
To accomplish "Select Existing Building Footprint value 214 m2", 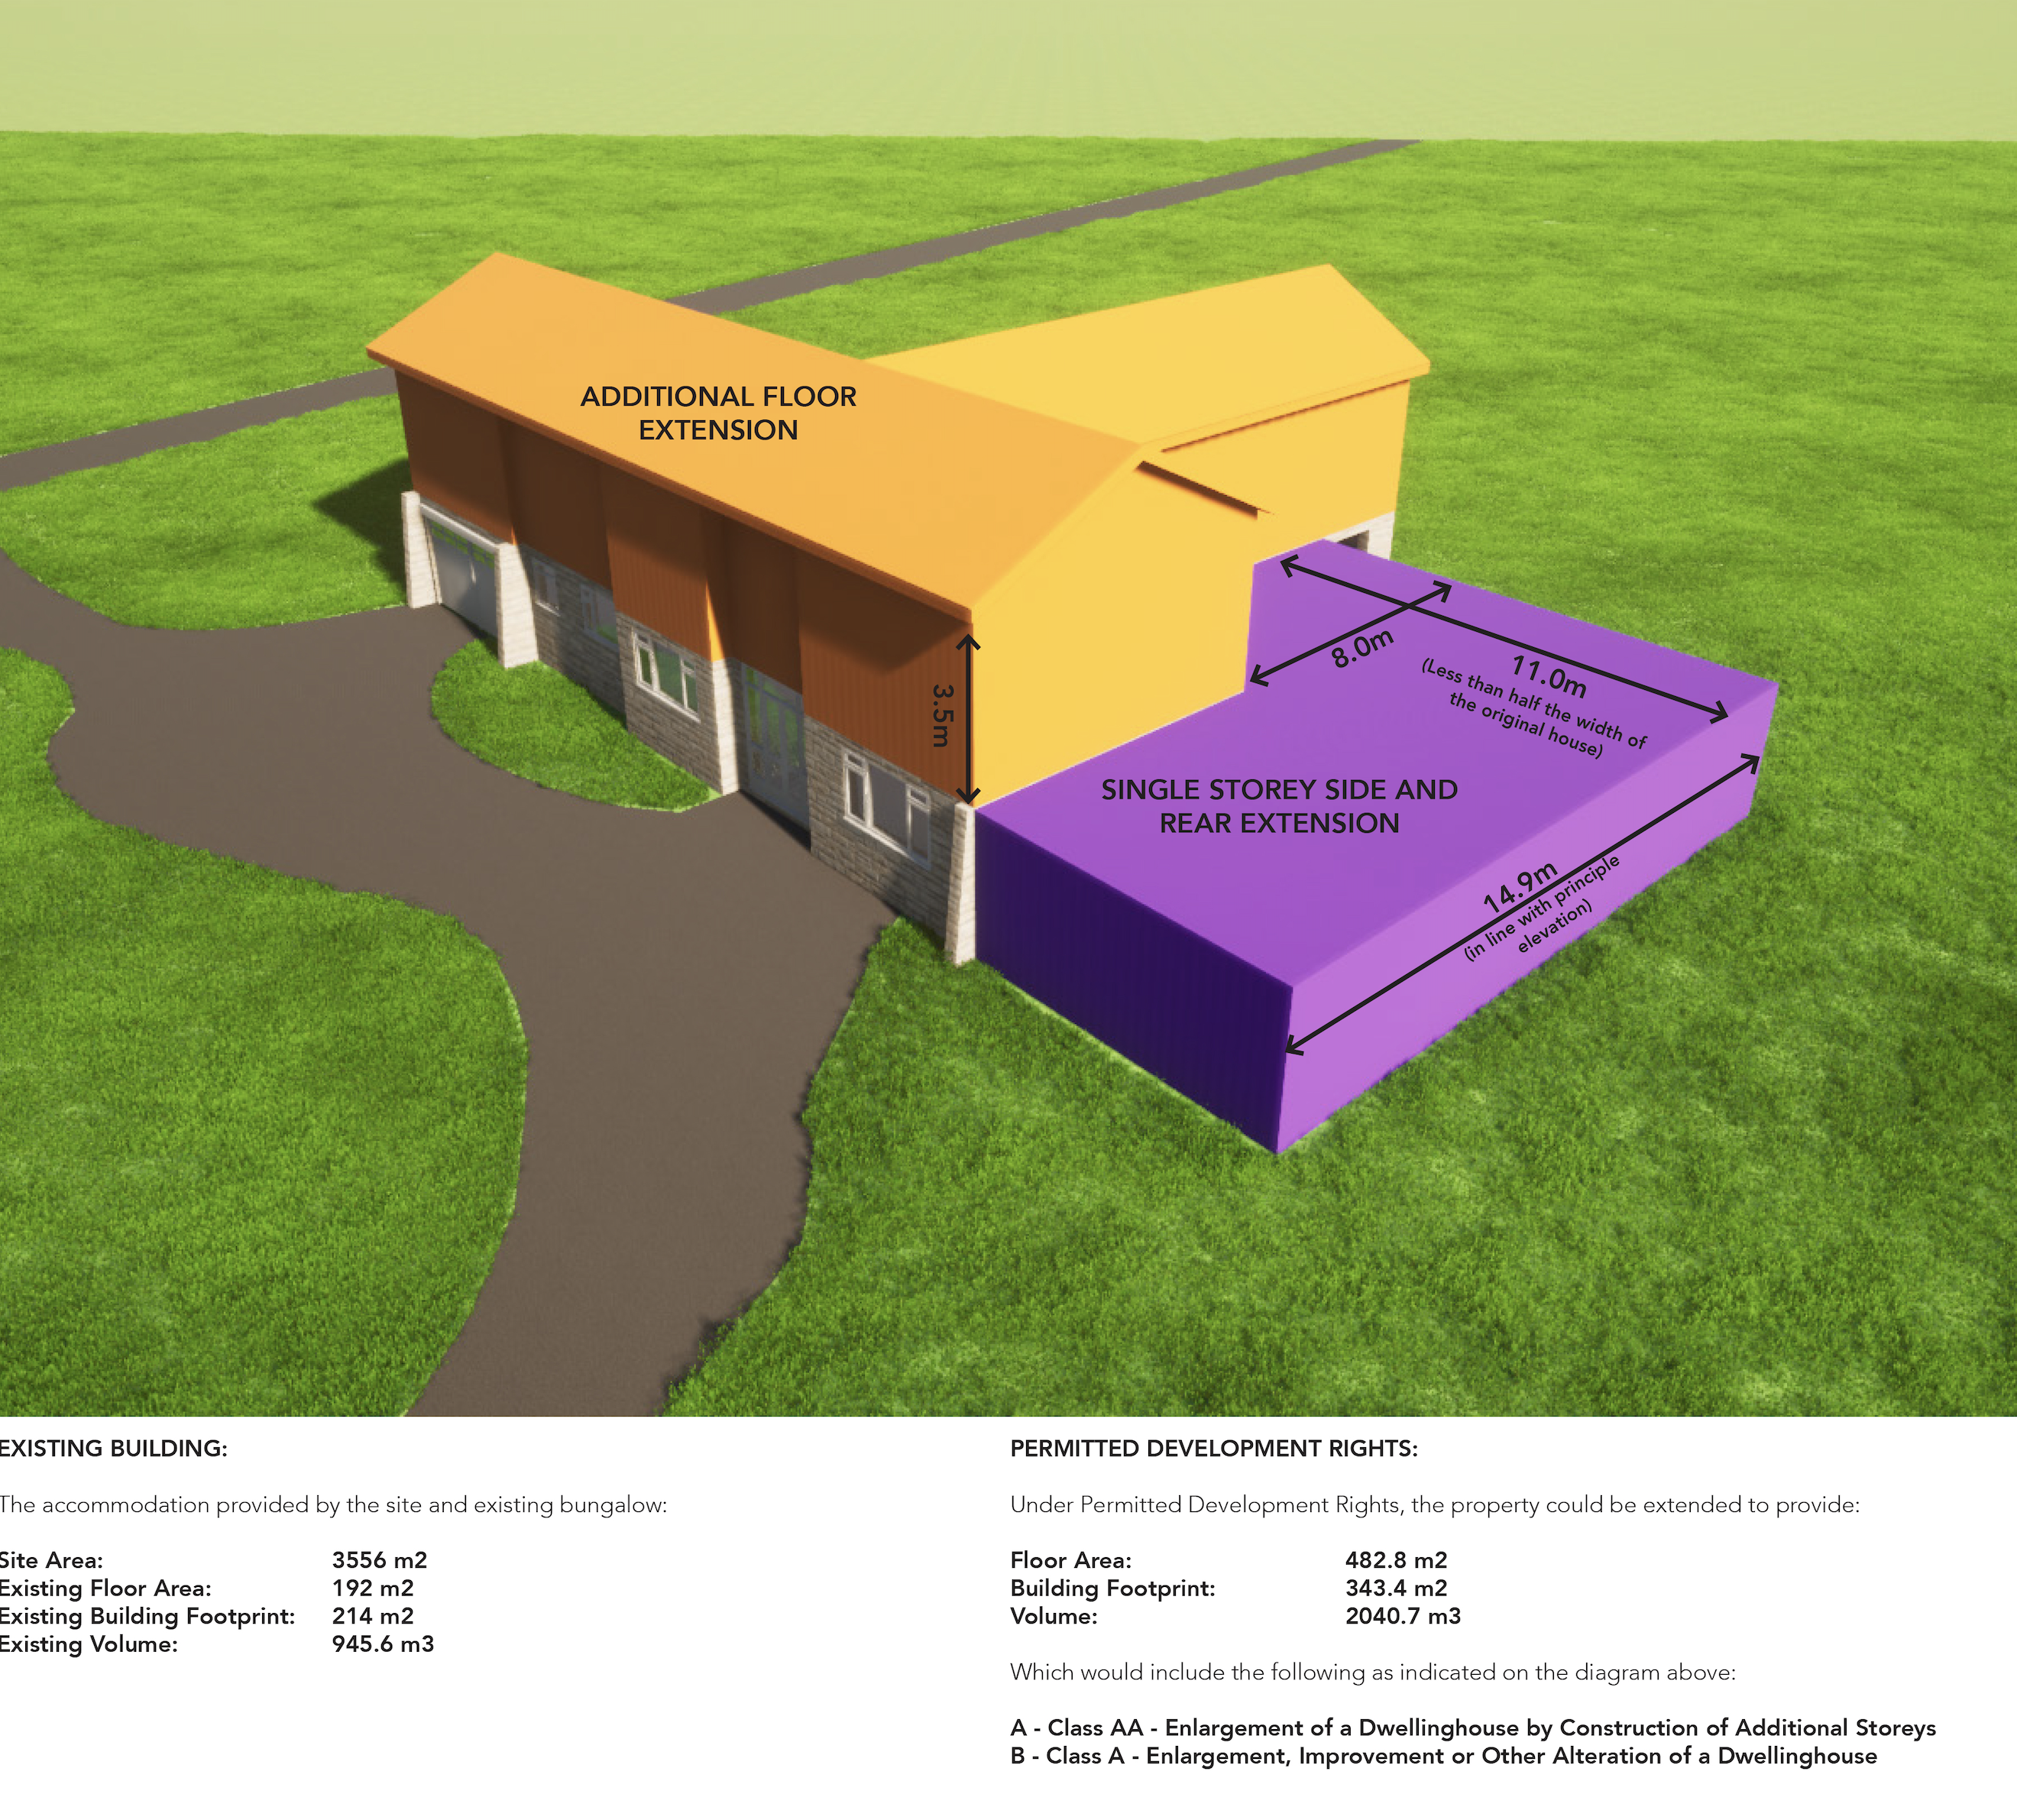I will pyautogui.click(x=372, y=1616).
